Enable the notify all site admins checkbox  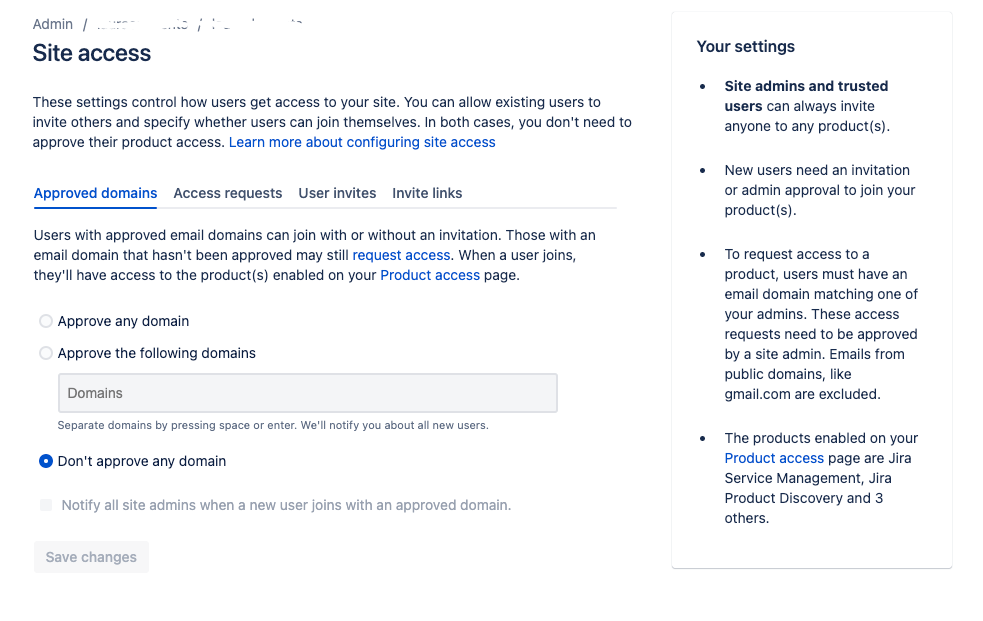(x=45, y=505)
